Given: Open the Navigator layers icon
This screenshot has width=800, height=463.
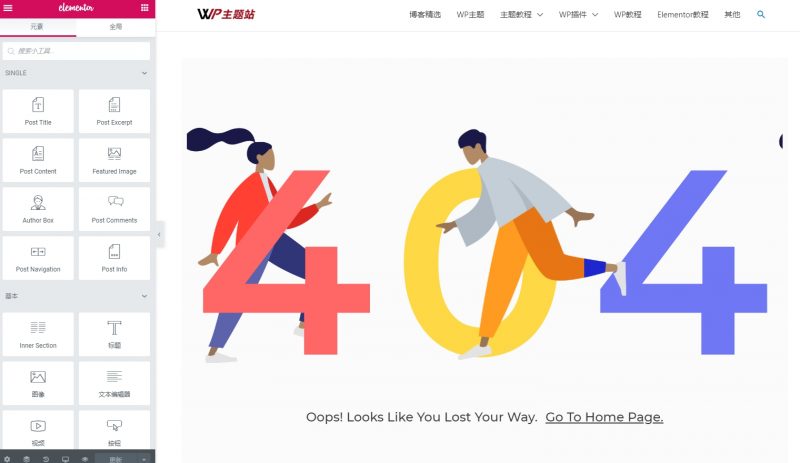Looking at the screenshot, I should point(27,459).
